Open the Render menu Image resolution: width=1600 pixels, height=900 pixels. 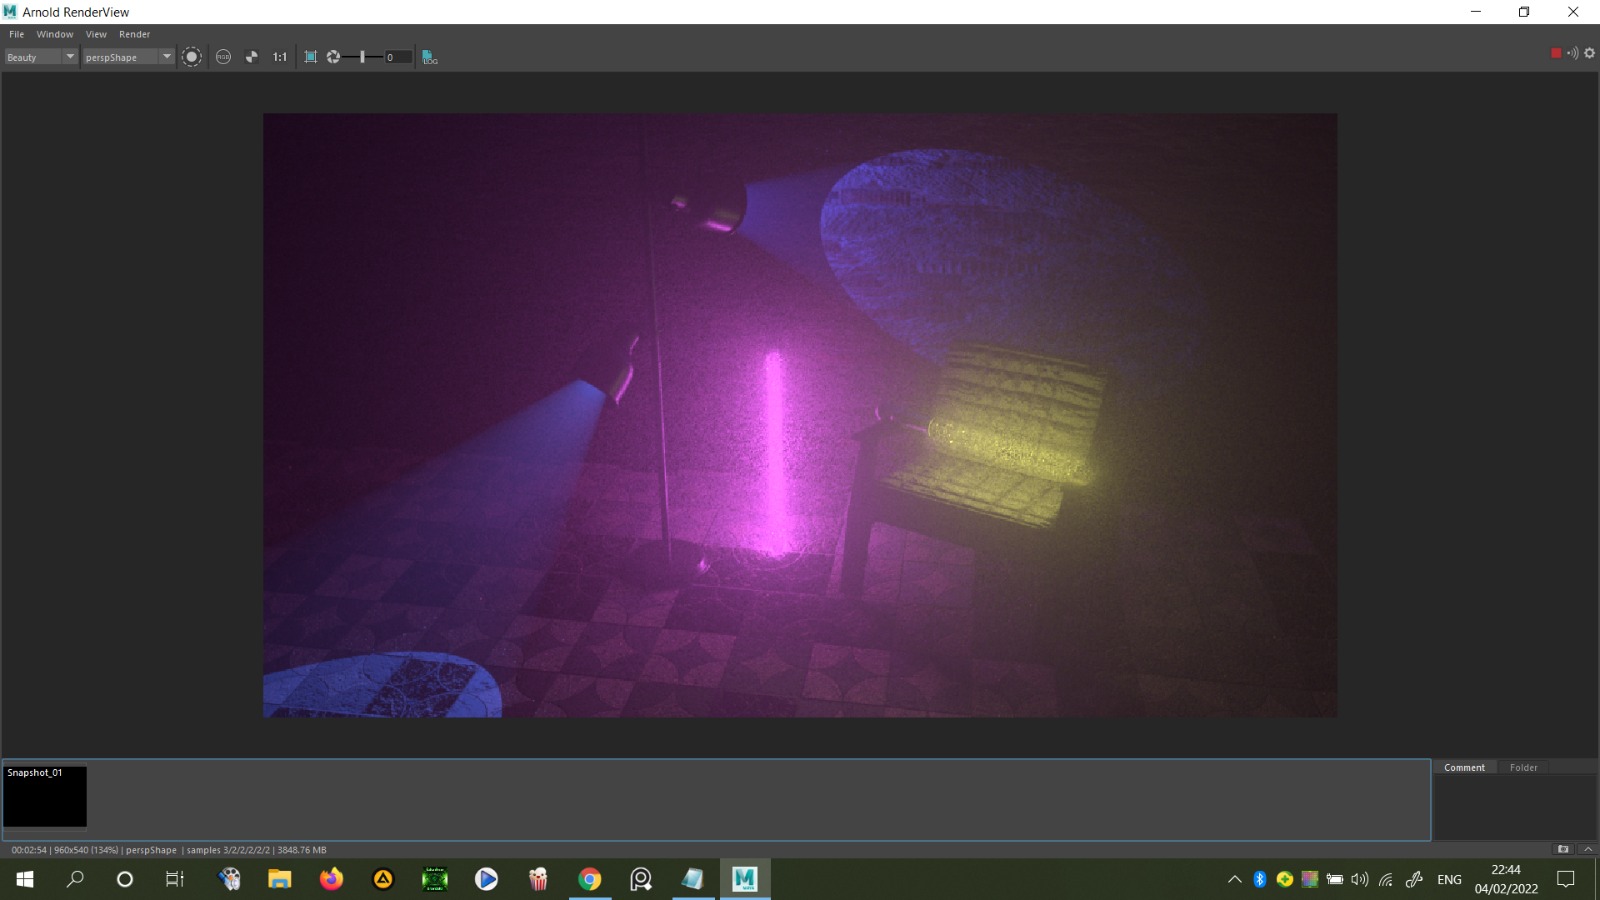point(134,33)
